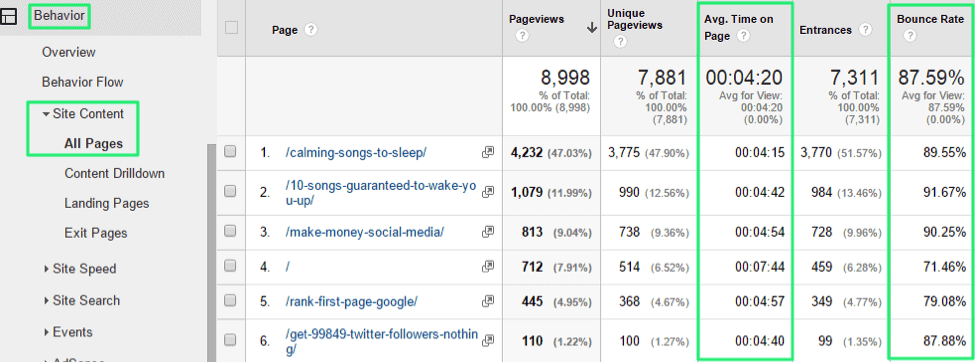Open help icon under Bounce Rate header
This screenshot has width=975, height=363.
tap(910, 36)
